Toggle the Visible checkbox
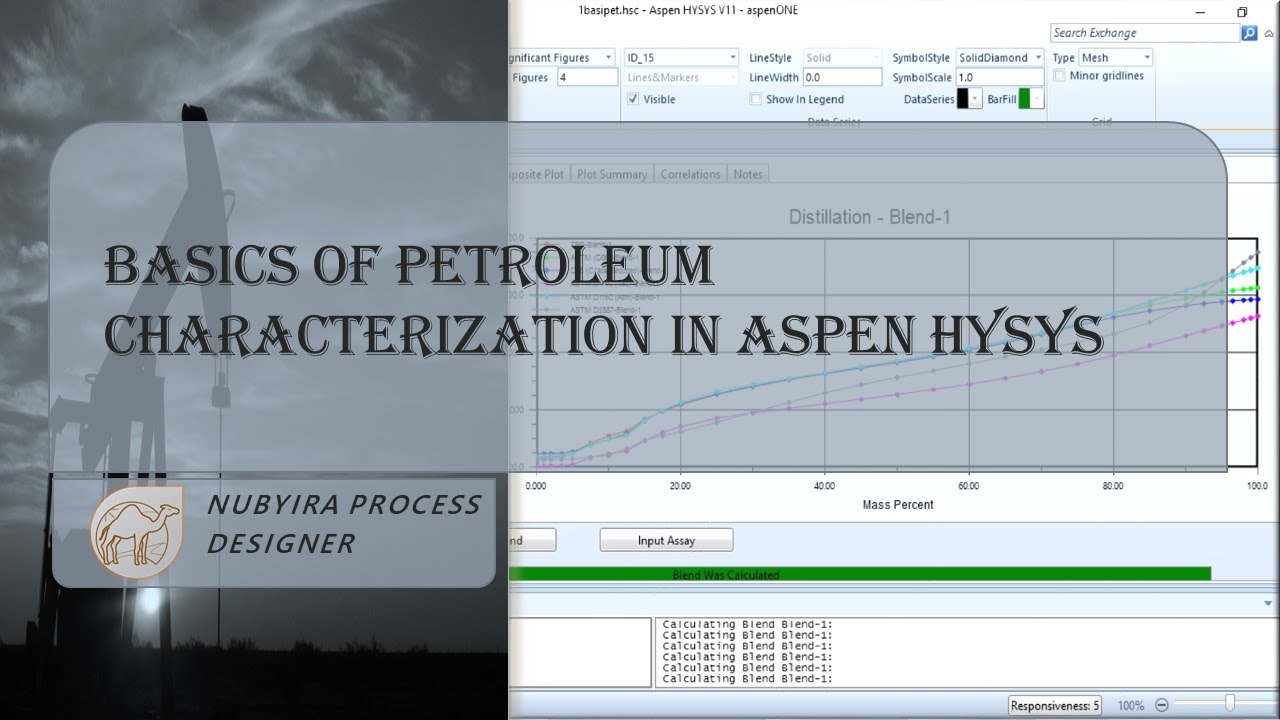 pos(633,99)
